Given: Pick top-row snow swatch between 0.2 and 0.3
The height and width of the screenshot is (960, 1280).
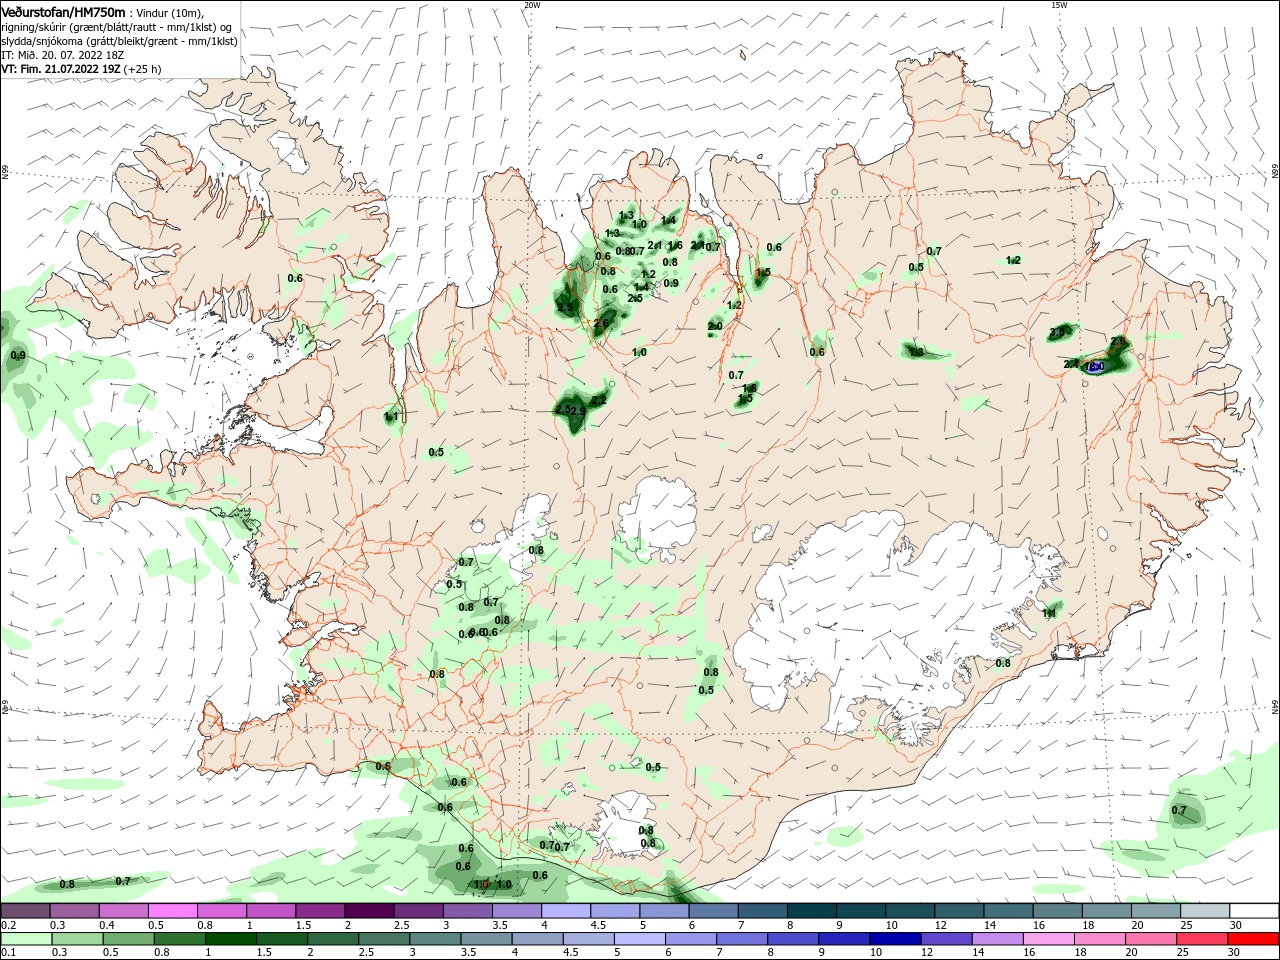Looking at the screenshot, I should click(x=25, y=911).
